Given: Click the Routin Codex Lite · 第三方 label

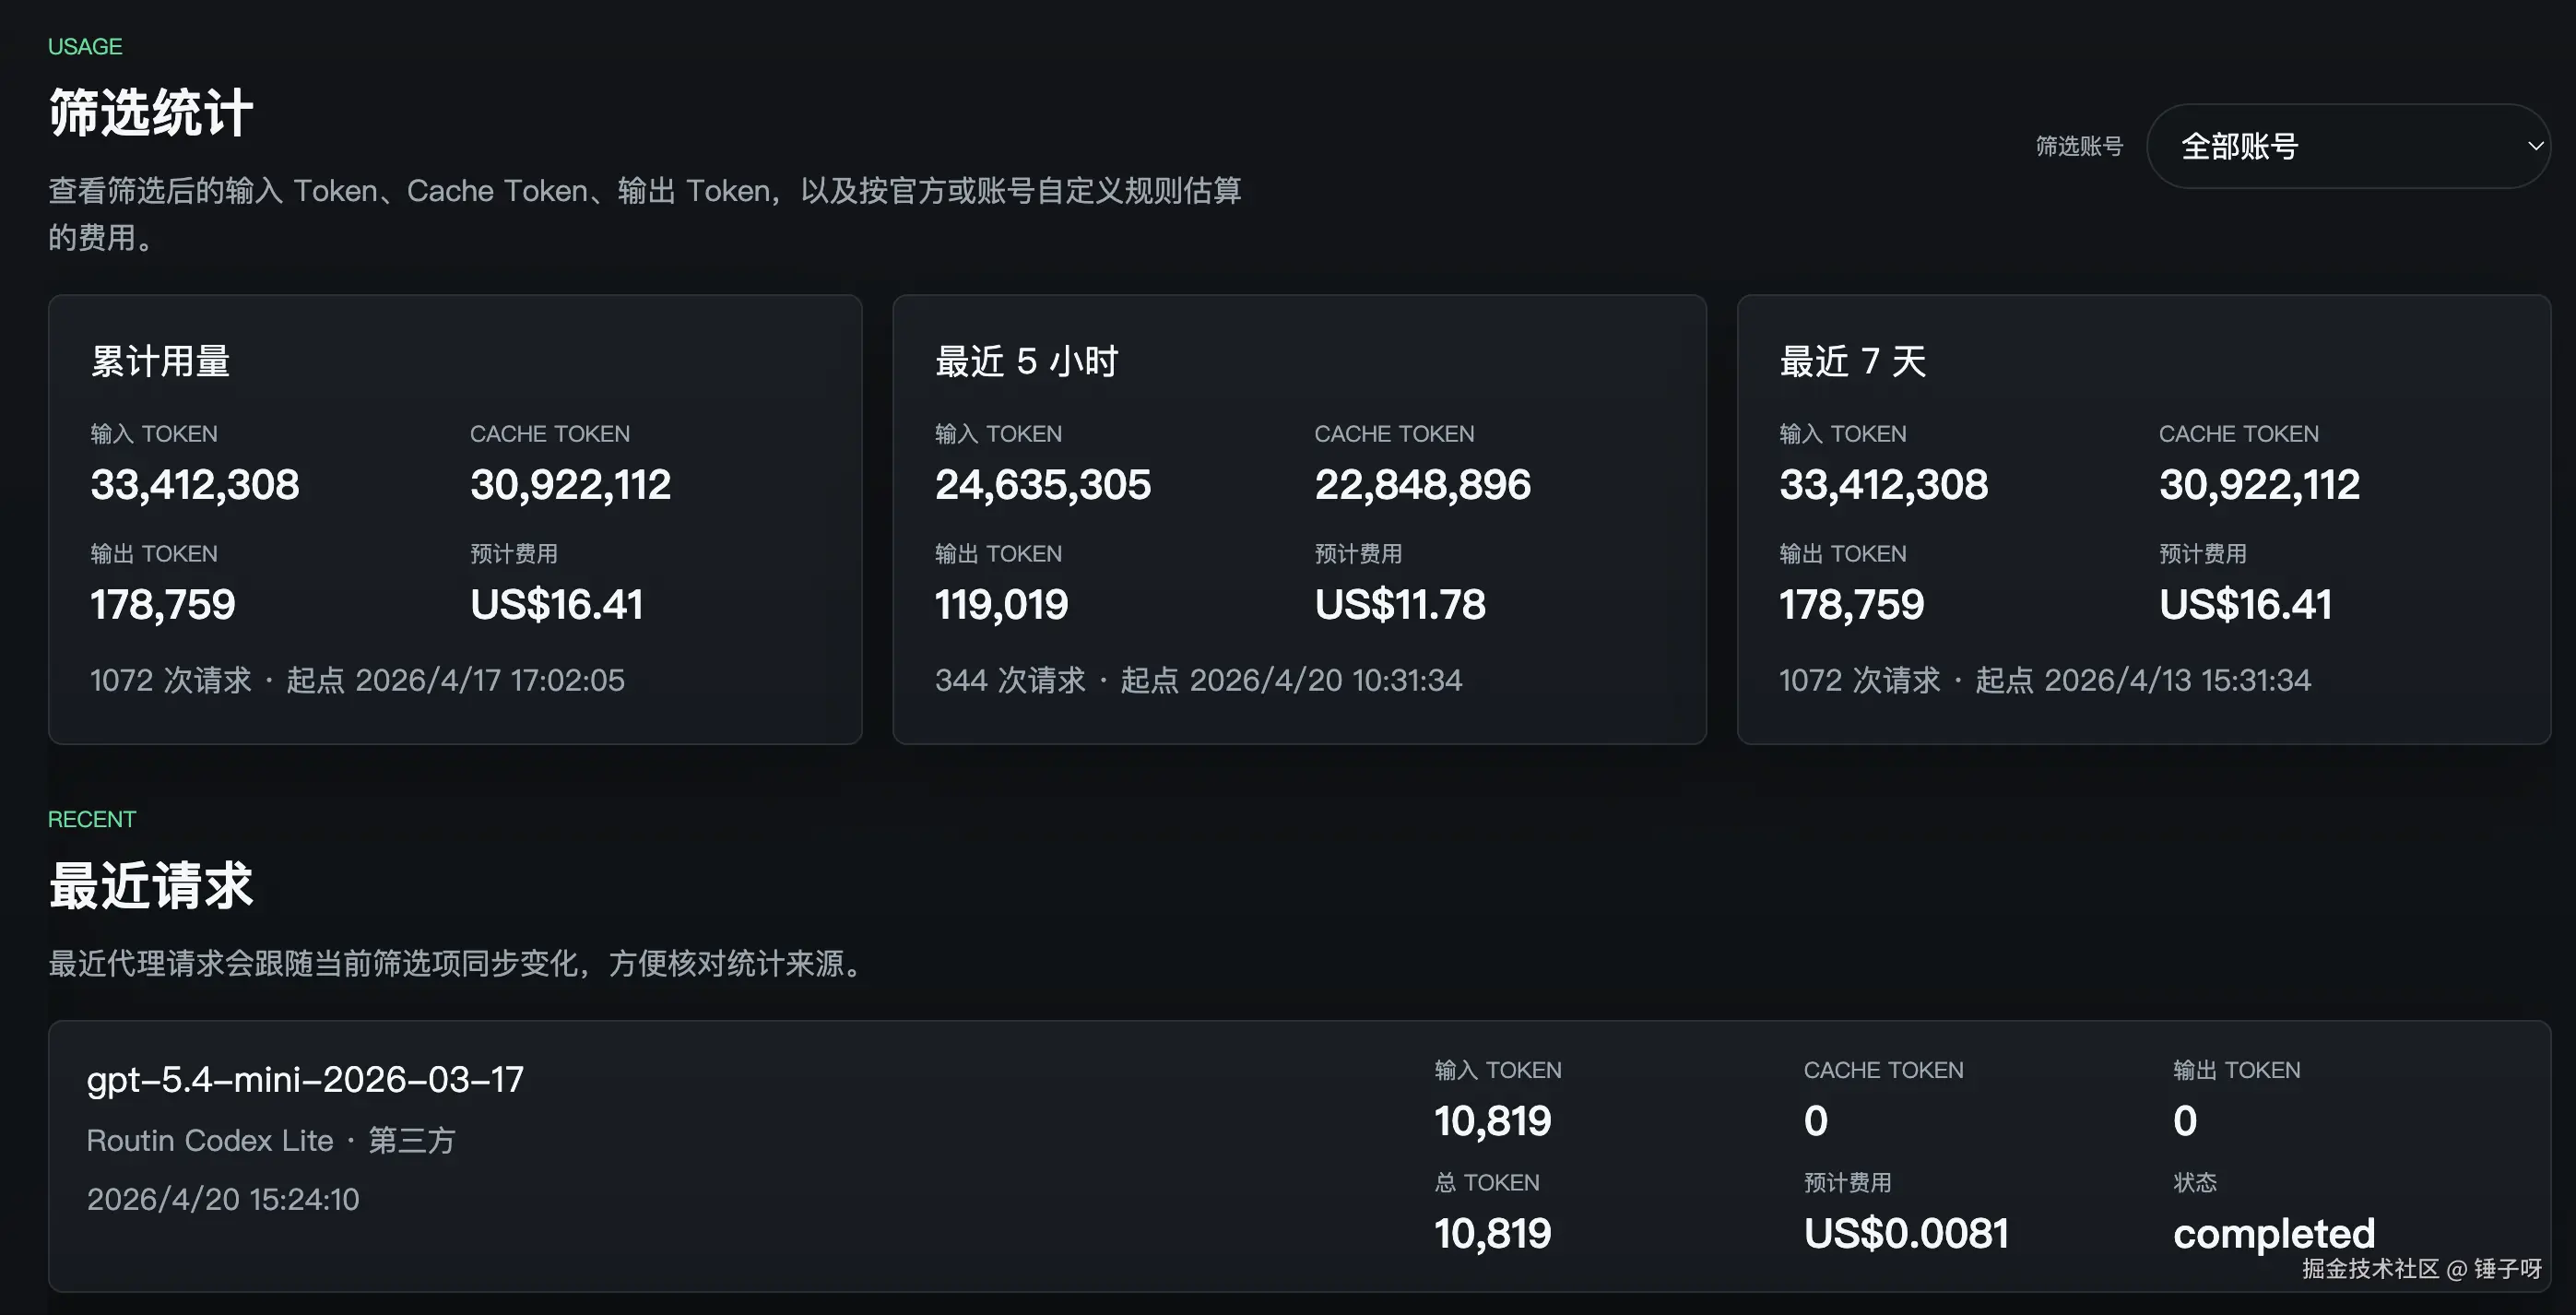Looking at the screenshot, I should click(271, 1140).
